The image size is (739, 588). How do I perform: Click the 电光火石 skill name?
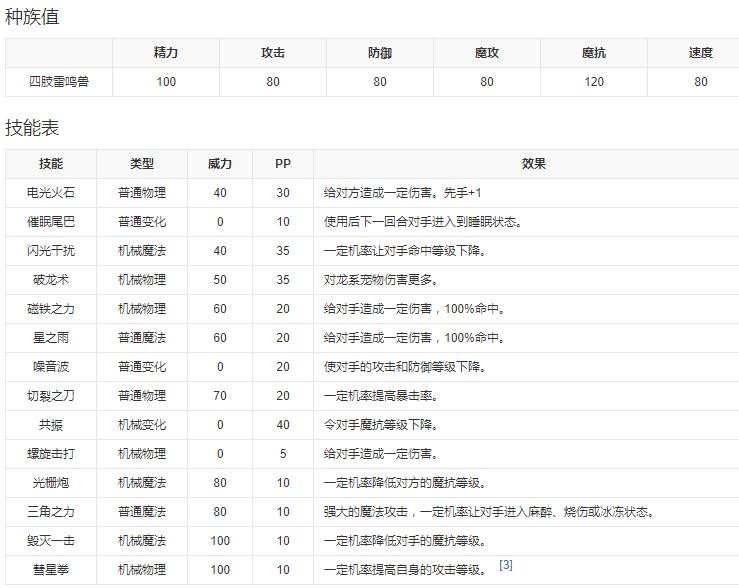pyautogui.click(x=51, y=193)
